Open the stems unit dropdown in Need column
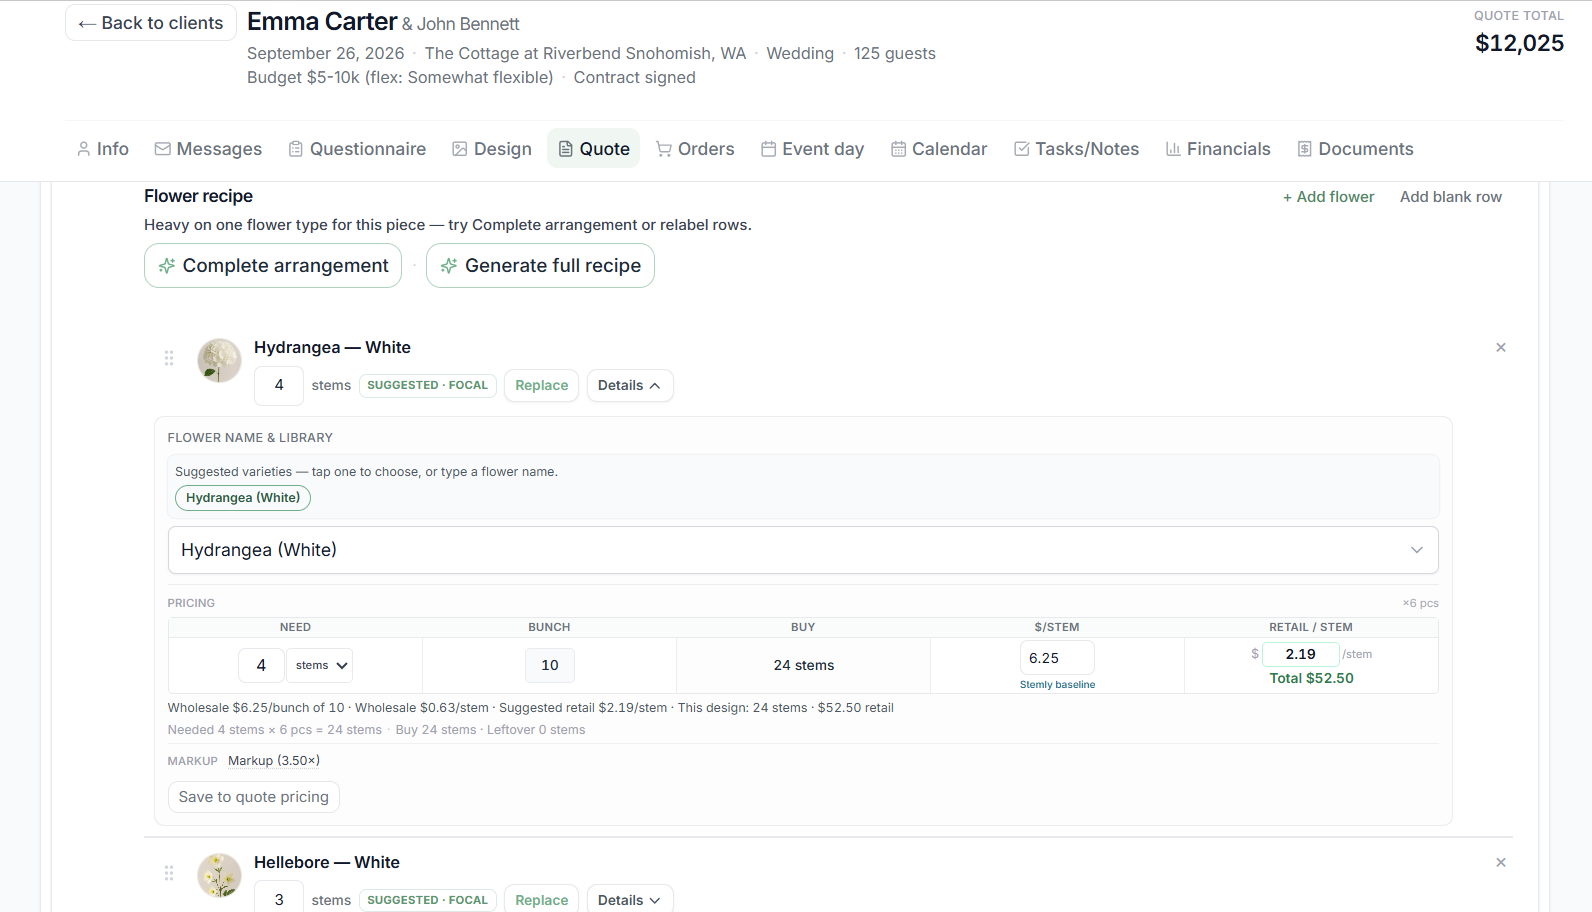The height and width of the screenshot is (912, 1592). [x=320, y=665]
